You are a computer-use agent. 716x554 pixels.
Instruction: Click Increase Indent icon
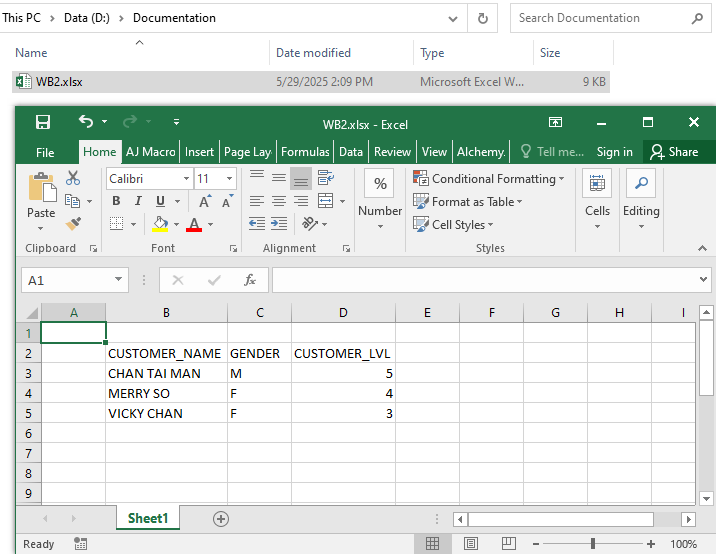(x=279, y=224)
